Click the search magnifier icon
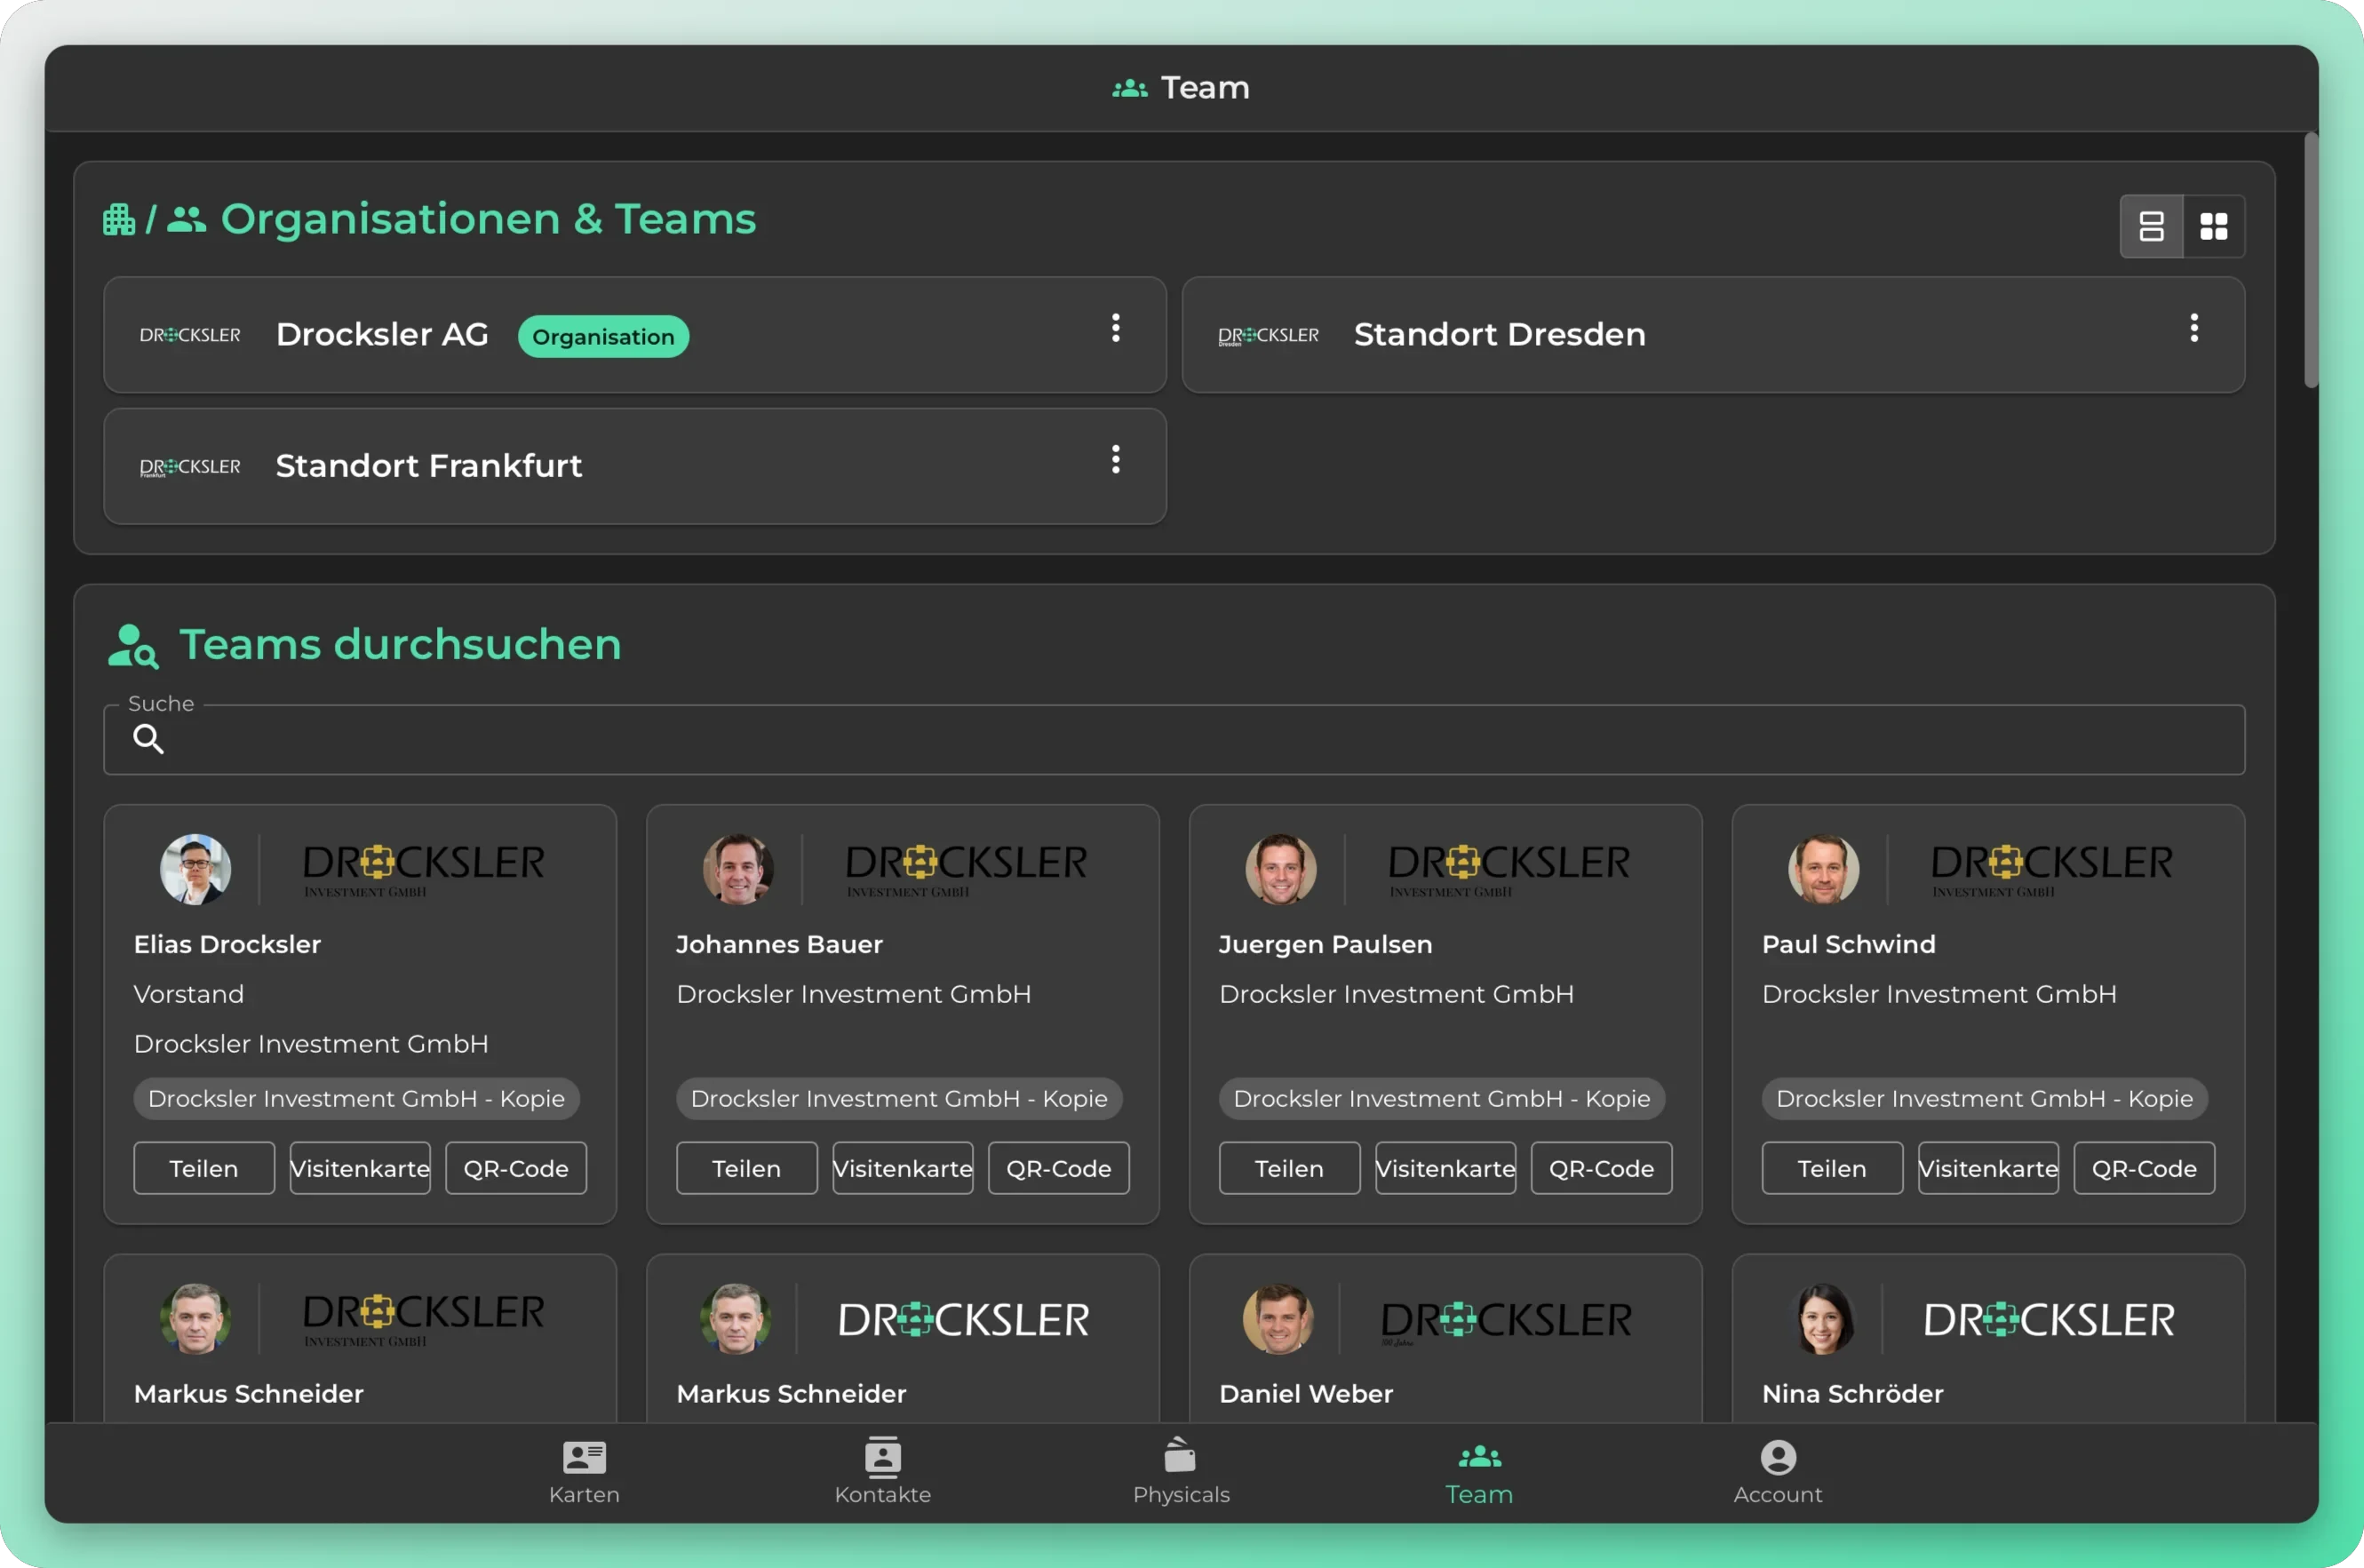 pyautogui.click(x=148, y=739)
